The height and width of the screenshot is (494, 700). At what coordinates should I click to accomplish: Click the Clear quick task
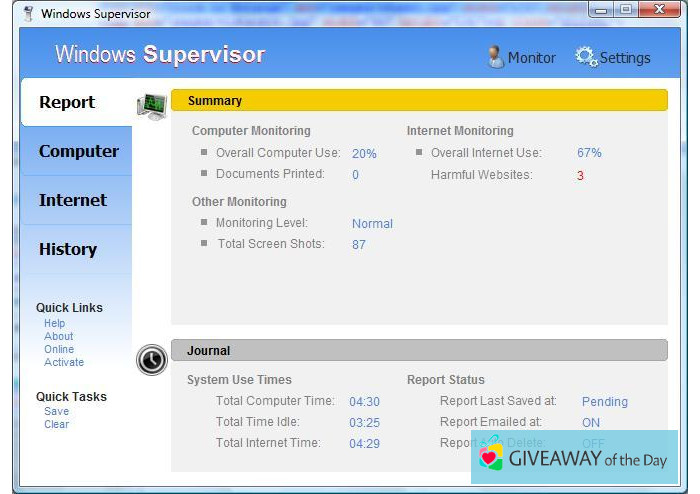(x=56, y=424)
